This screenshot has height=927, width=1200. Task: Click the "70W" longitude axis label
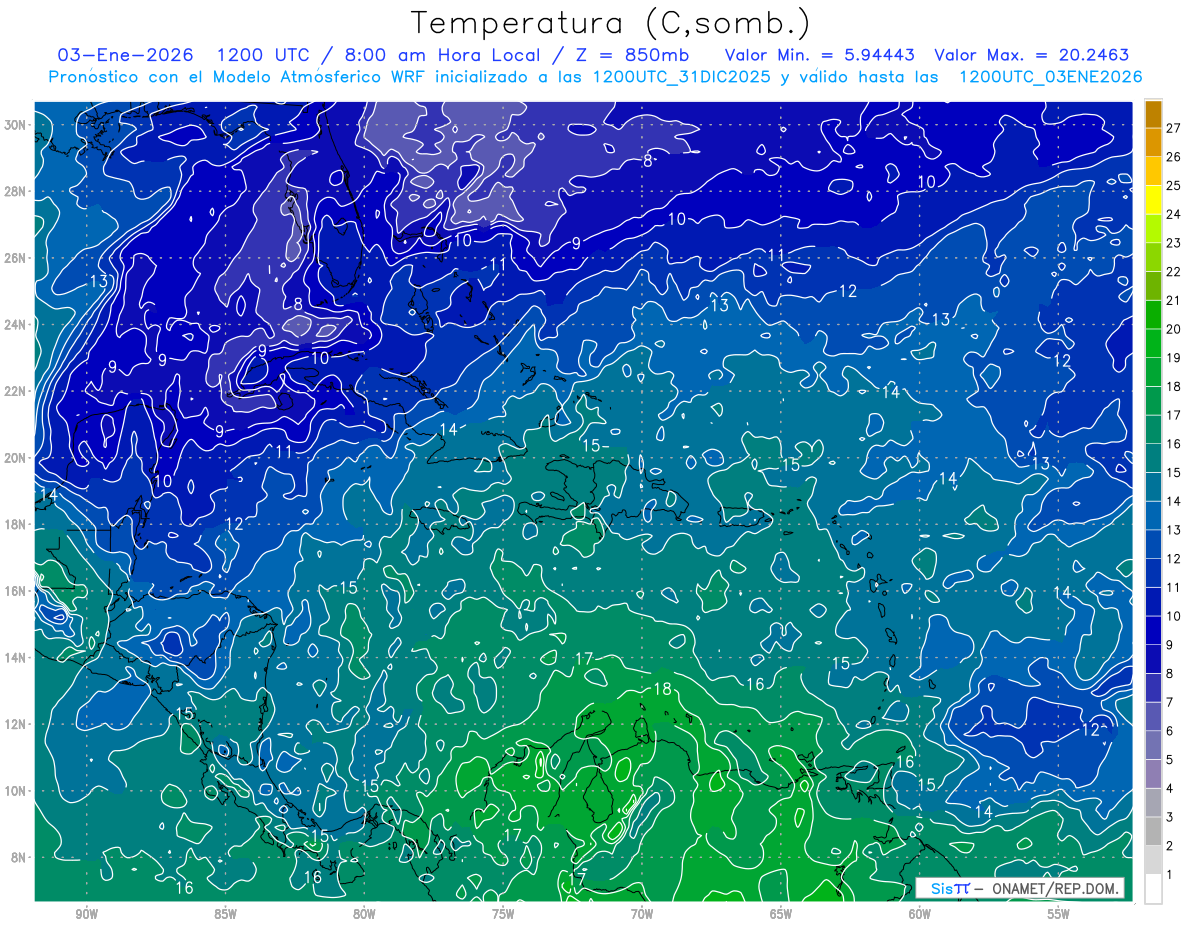pyautogui.click(x=642, y=914)
